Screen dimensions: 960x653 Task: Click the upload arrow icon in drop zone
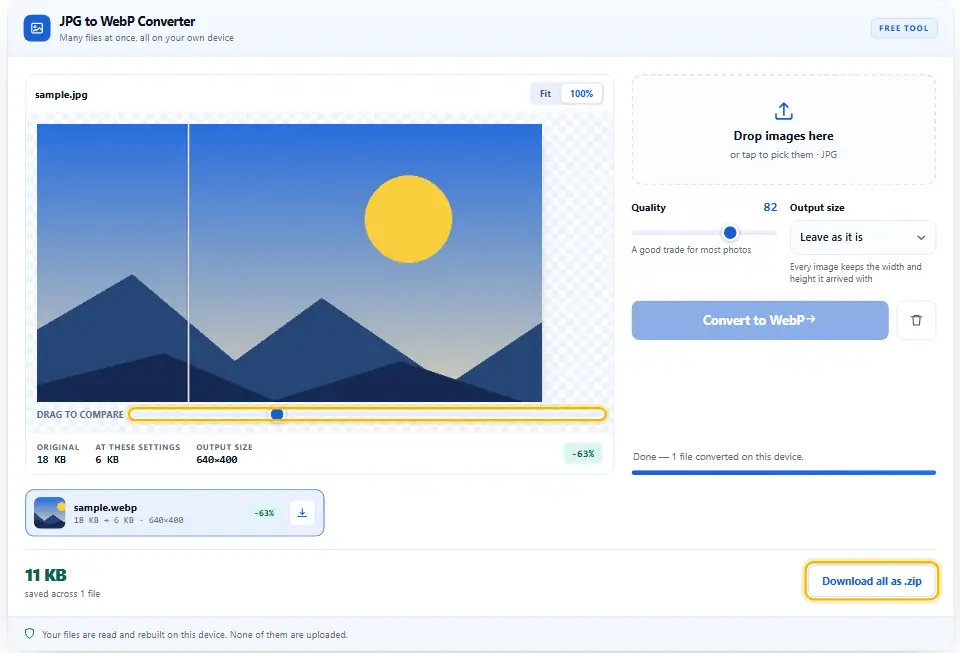[x=783, y=111]
